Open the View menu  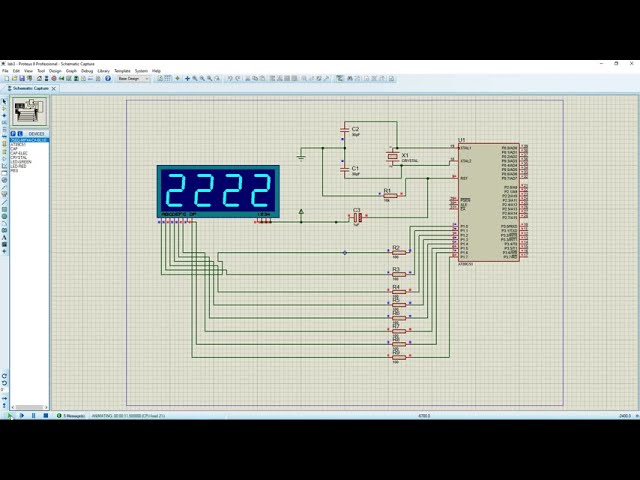pyautogui.click(x=28, y=71)
